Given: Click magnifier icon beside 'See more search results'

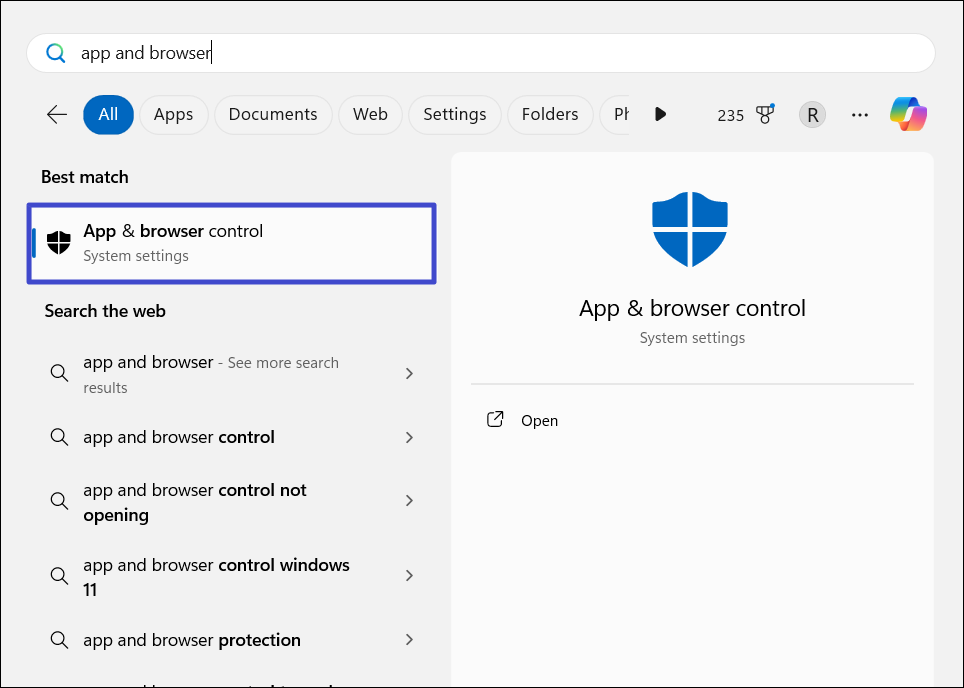Looking at the screenshot, I should (x=59, y=373).
